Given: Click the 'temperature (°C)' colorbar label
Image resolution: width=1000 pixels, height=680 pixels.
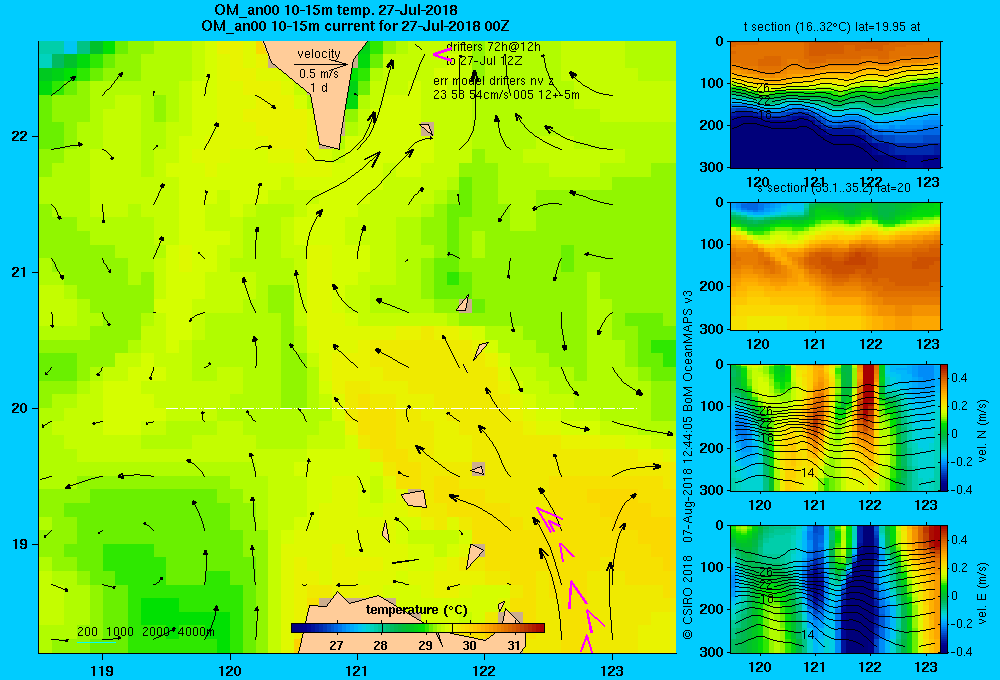Looking at the screenshot, I should [x=416, y=610].
